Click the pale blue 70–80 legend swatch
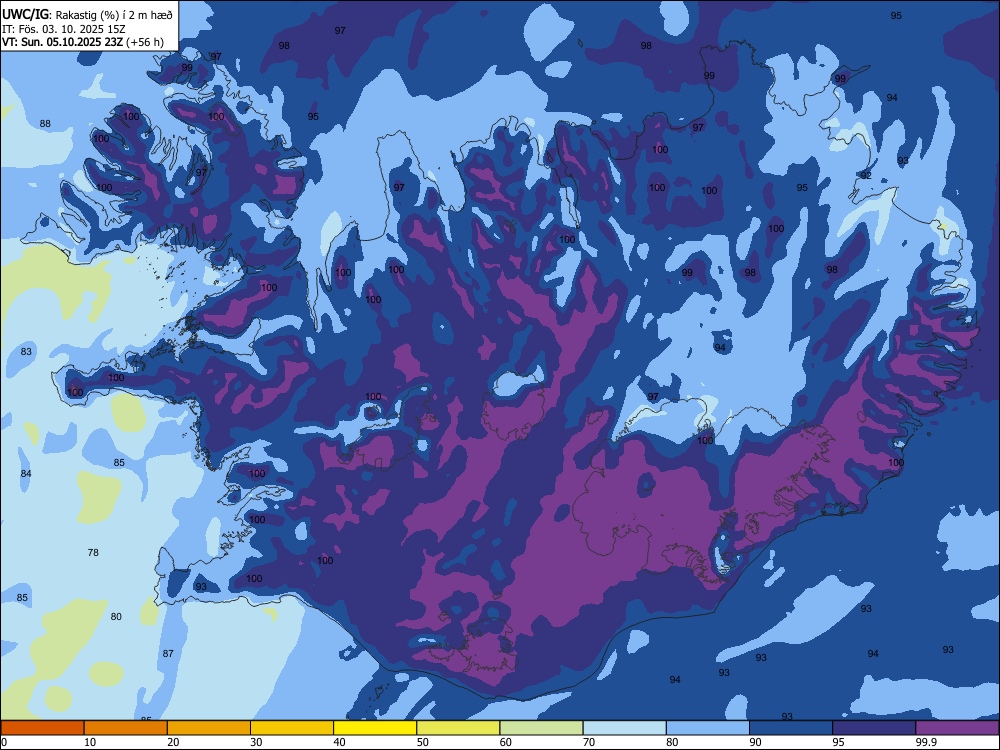Screen dimensions: 1000x750 click(624, 728)
